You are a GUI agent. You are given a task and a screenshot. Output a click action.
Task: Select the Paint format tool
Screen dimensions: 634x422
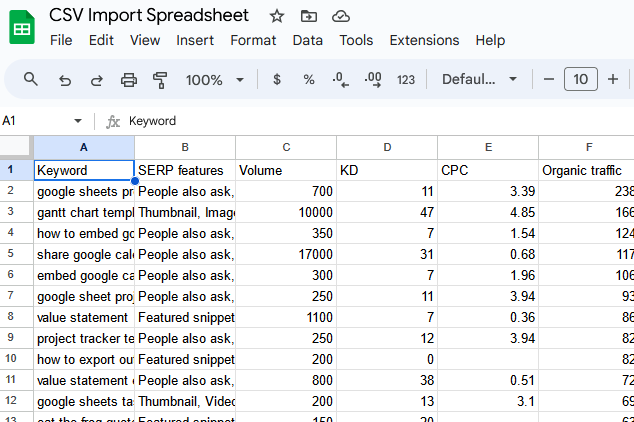coord(160,80)
